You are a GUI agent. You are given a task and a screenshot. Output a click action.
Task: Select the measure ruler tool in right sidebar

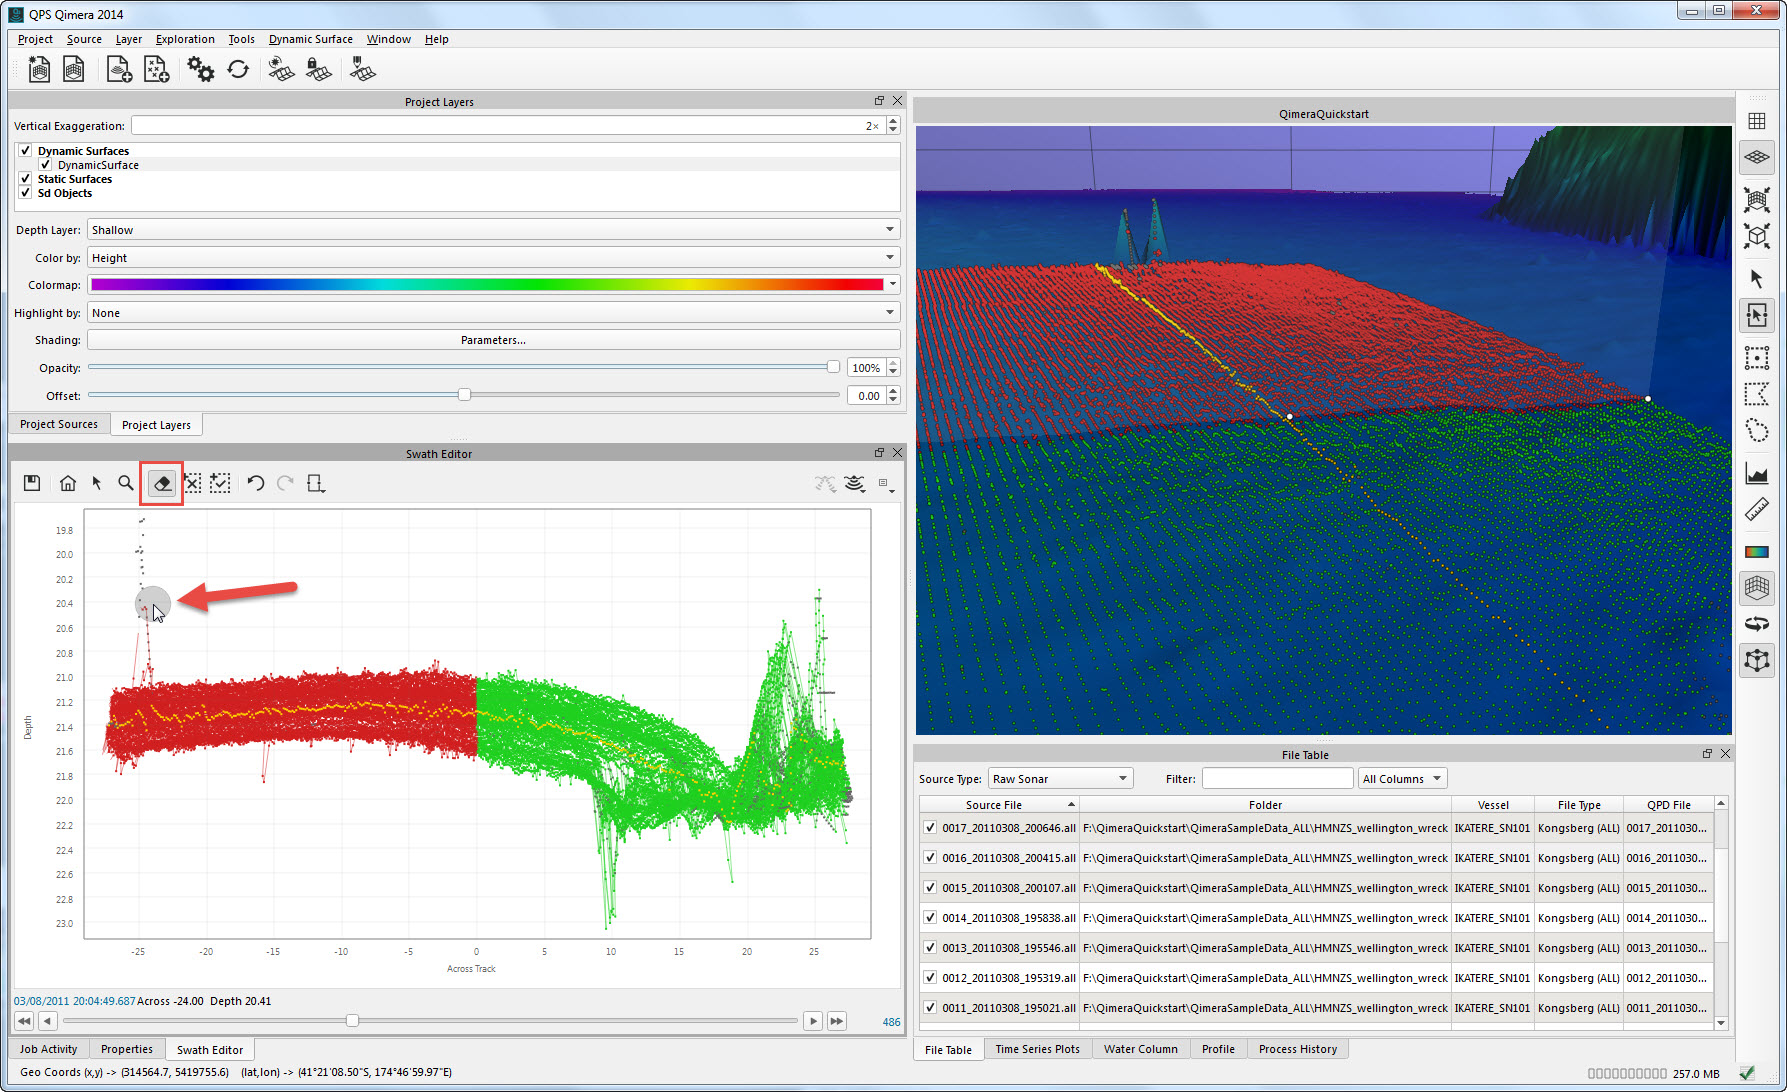pyautogui.click(x=1757, y=511)
